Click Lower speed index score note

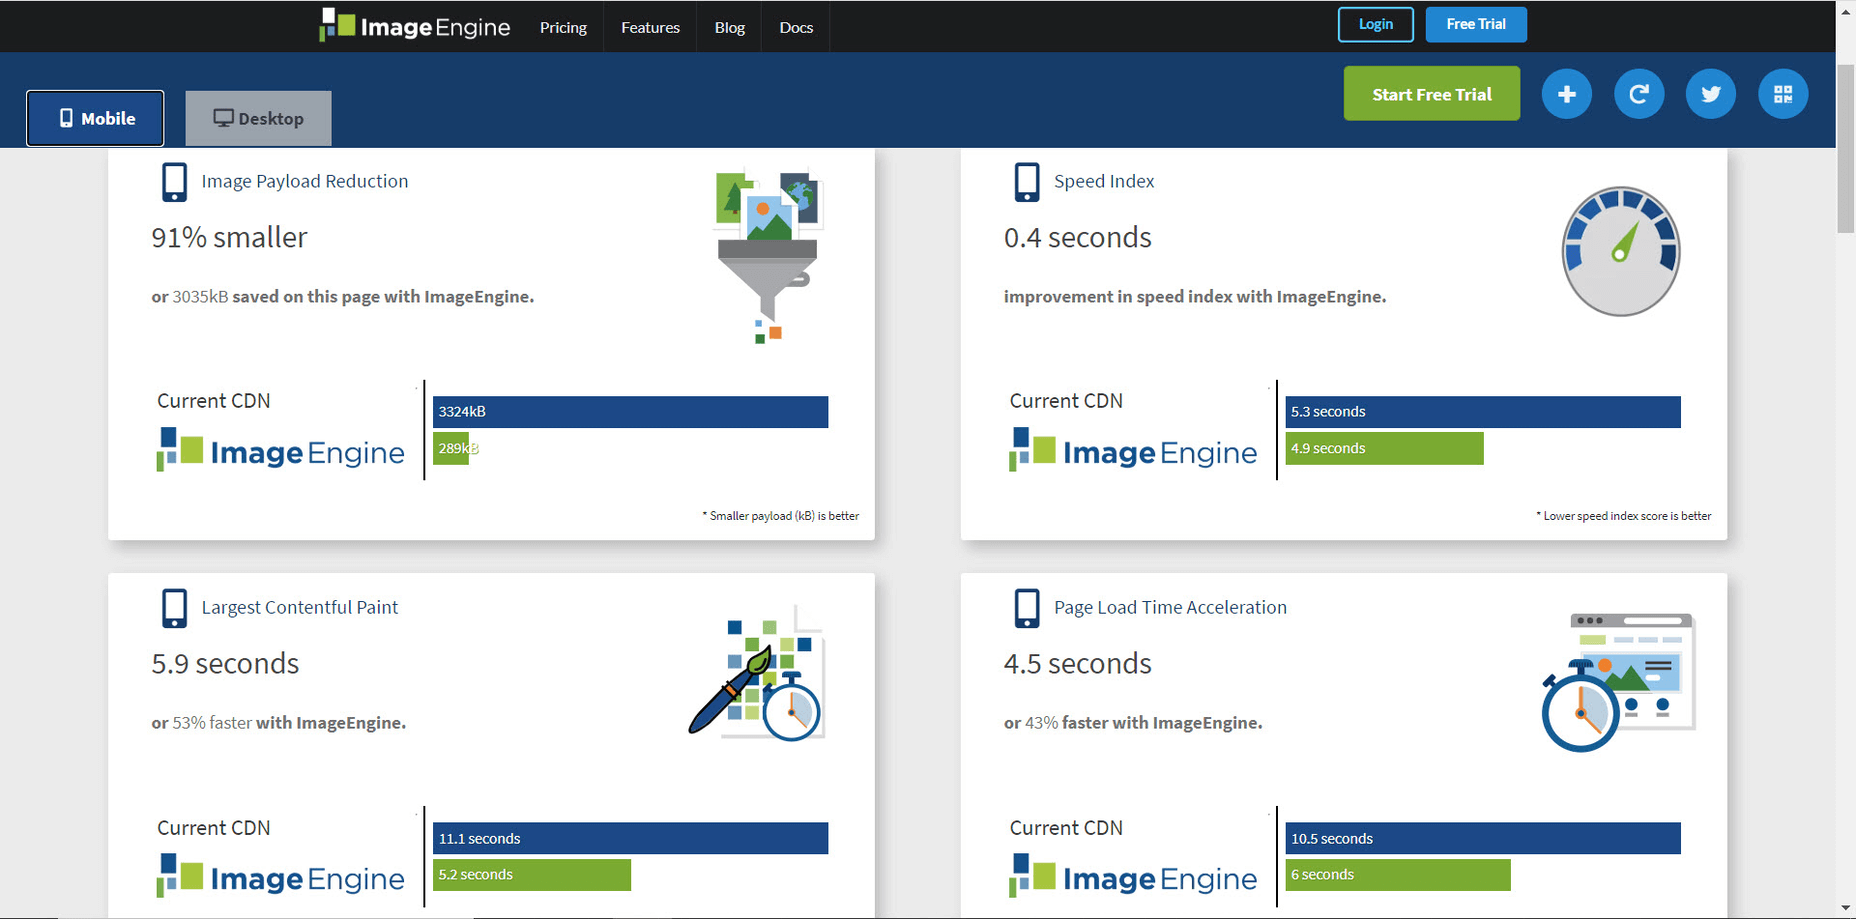(x=1624, y=516)
